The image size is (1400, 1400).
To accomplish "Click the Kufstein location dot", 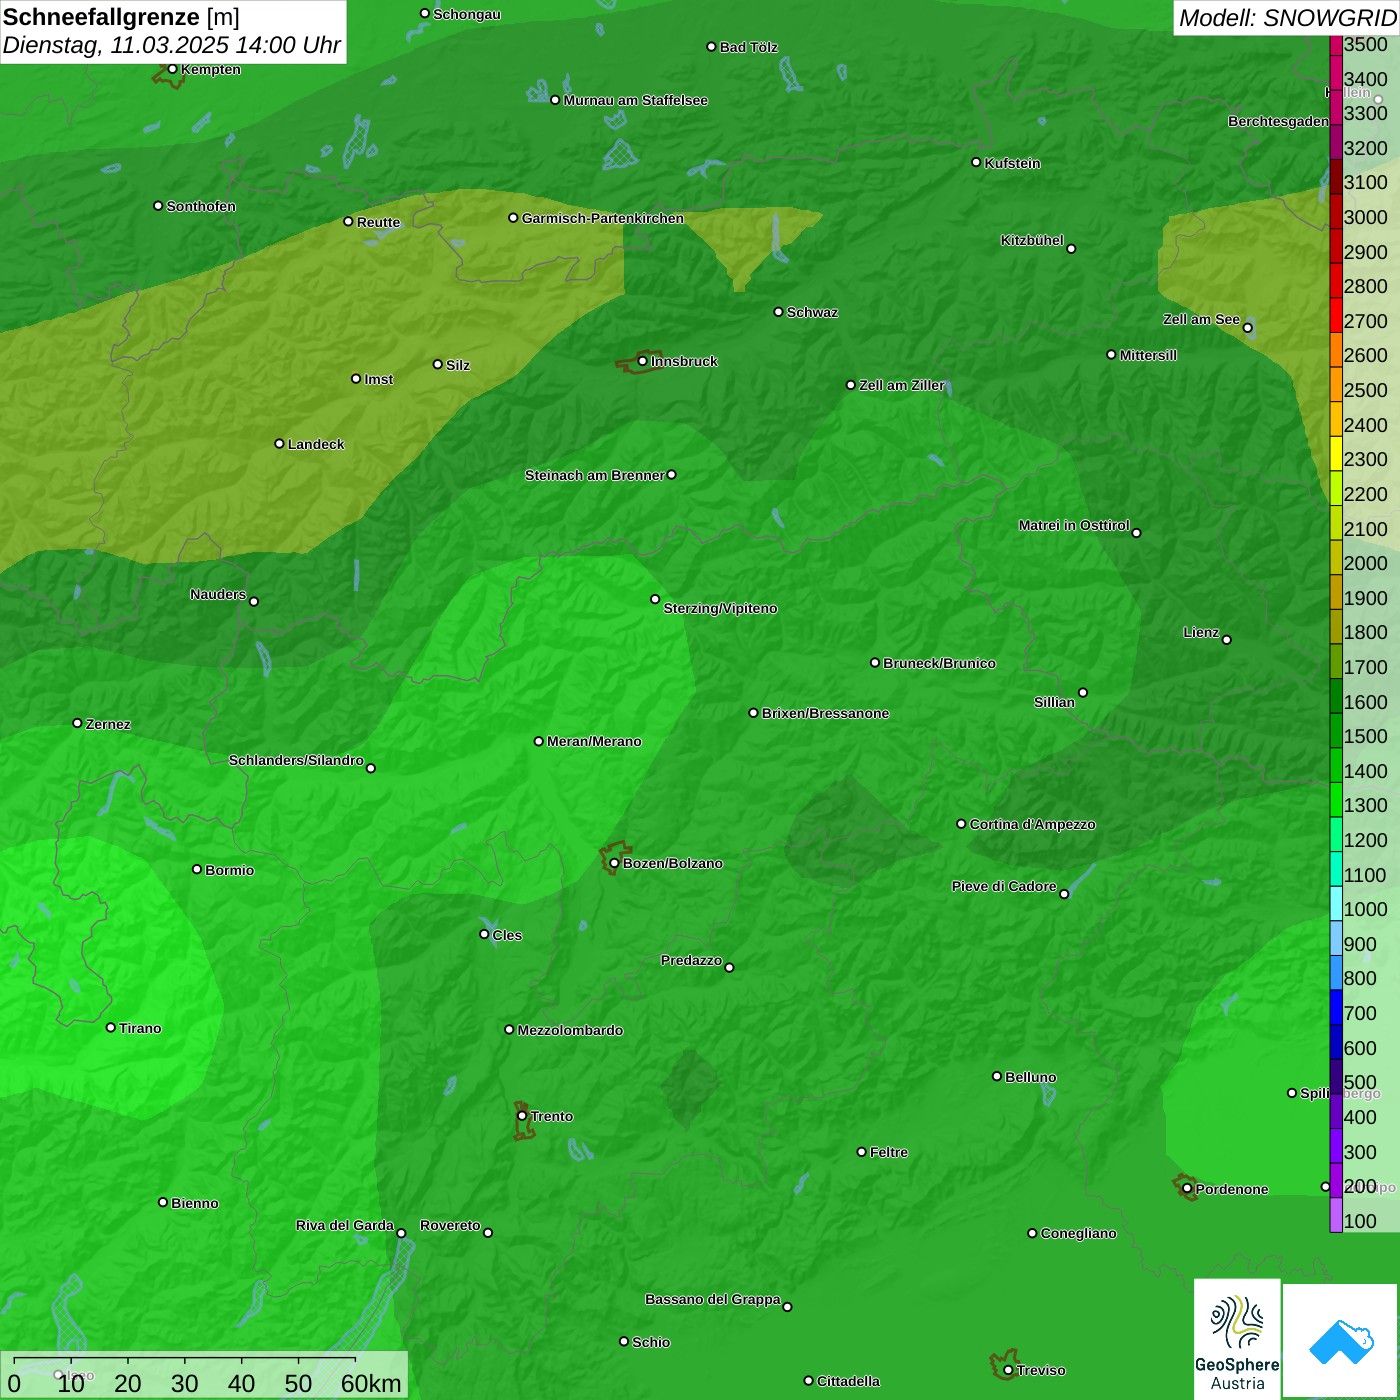I will [976, 162].
